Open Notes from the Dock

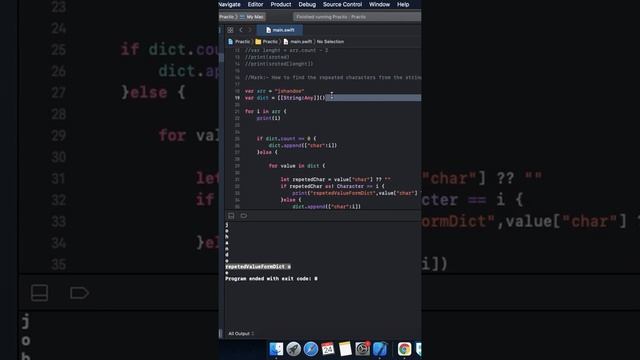[x=345, y=349]
